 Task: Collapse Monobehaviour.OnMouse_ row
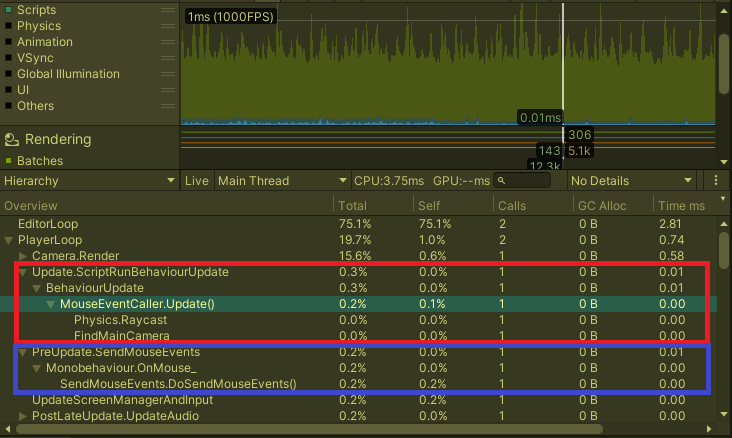pyautogui.click(x=36, y=368)
